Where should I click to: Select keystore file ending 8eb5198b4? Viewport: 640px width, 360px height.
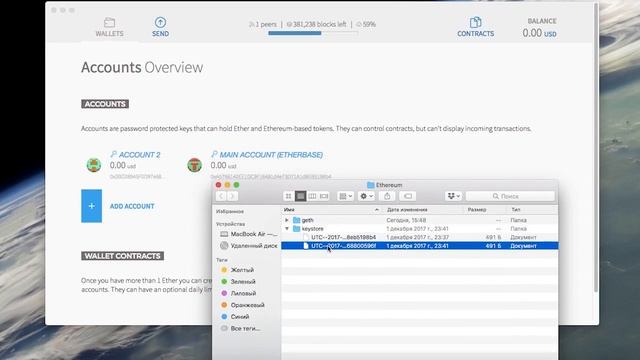click(x=420, y=237)
